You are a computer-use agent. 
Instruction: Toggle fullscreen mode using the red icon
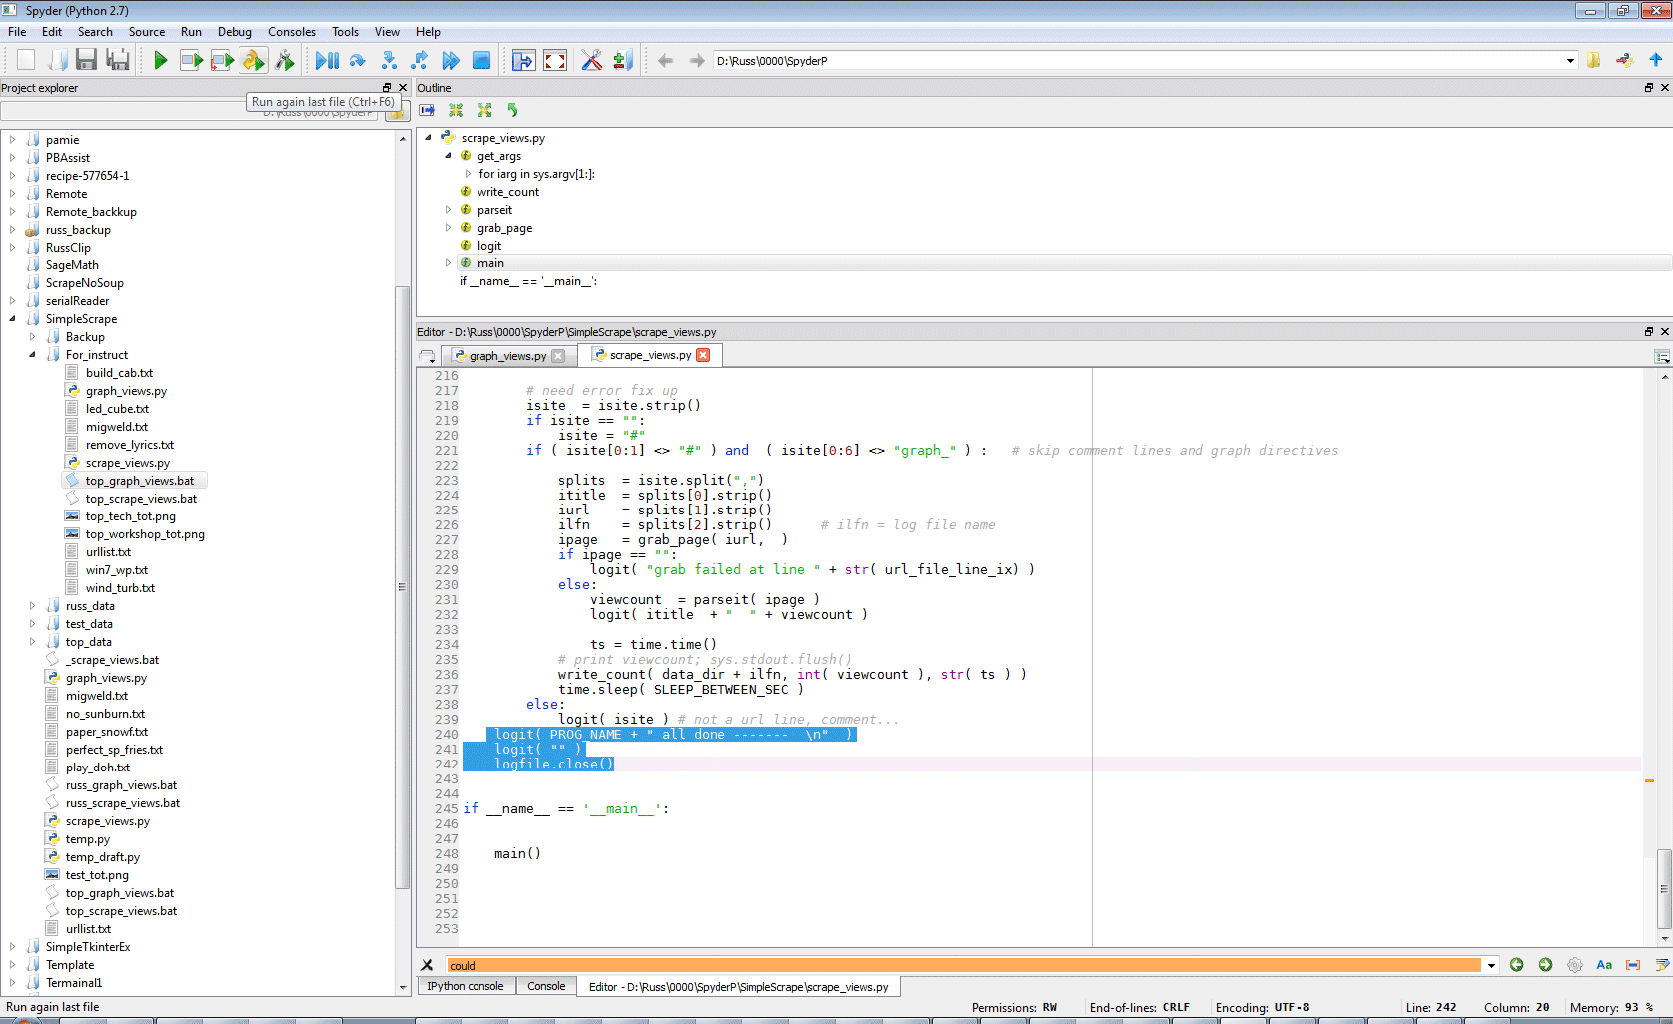click(x=555, y=60)
